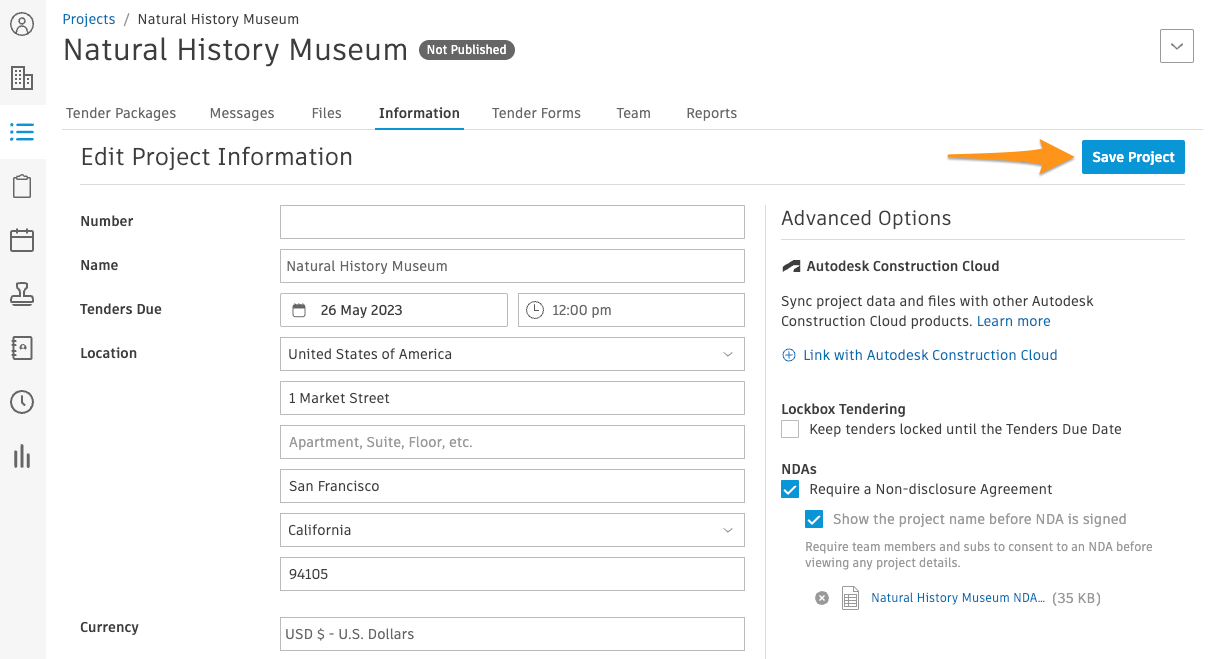The height and width of the screenshot is (659, 1214).
Task: Click the Edit Project Information heading
Action: (216, 157)
